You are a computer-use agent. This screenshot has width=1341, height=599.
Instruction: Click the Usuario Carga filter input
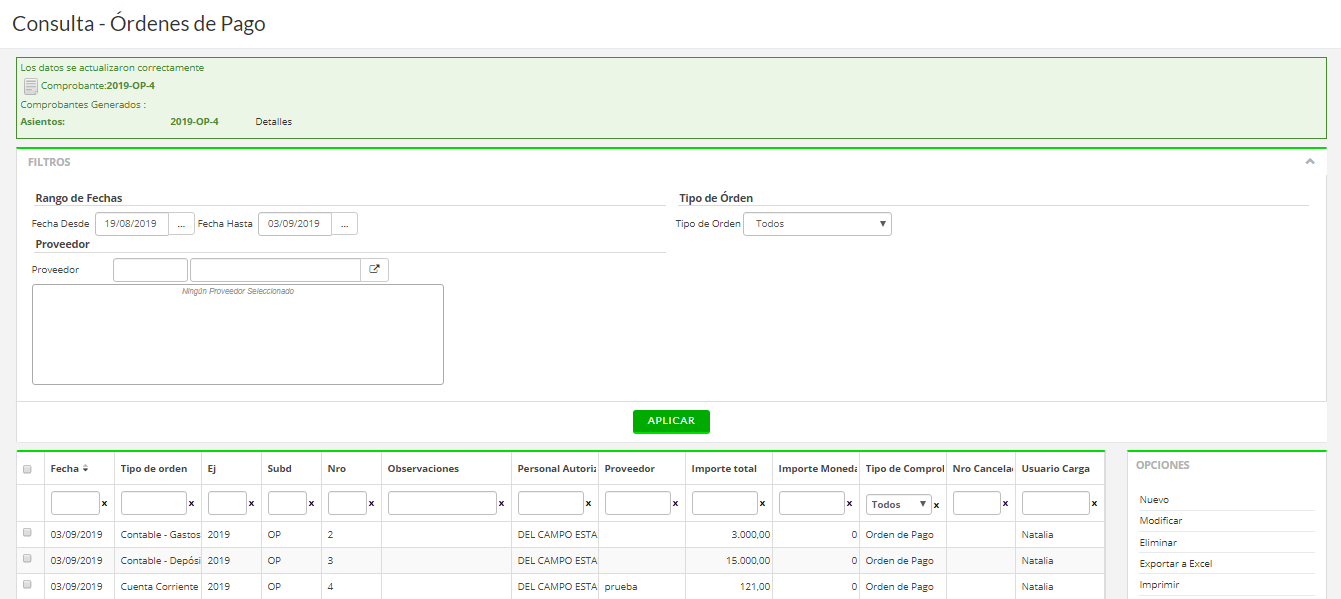point(1056,503)
